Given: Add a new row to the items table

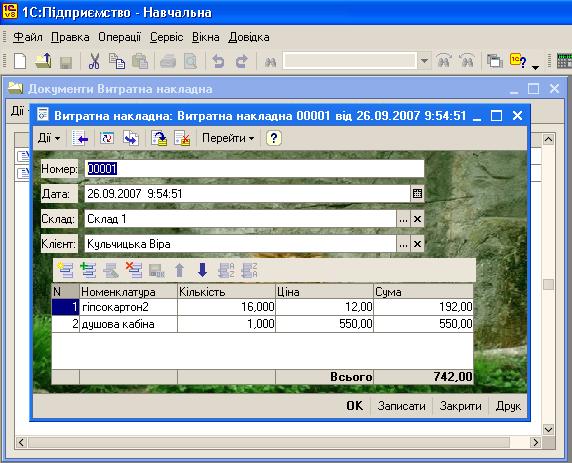Looking at the screenshot, I should pos(65,270).
